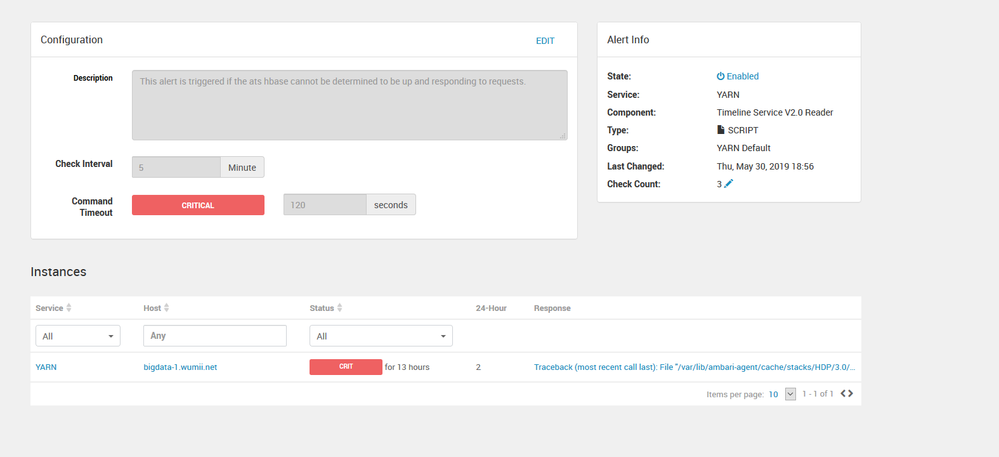Click the pencil icon next to Check Count
Screen dimensions: 999x457
[x=729, y=184]
